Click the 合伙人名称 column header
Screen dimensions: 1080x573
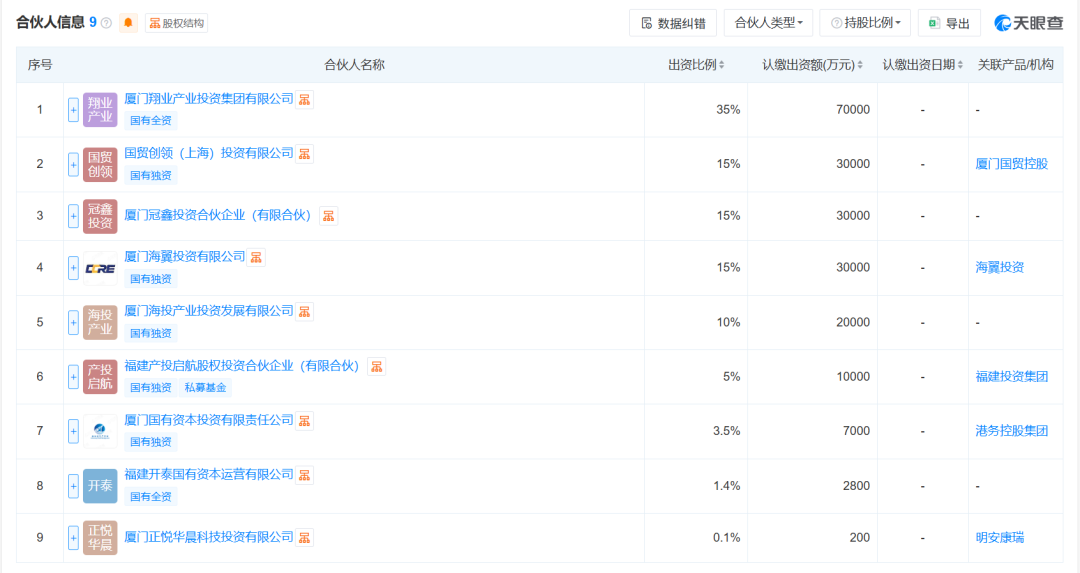[x=354, y=65]
